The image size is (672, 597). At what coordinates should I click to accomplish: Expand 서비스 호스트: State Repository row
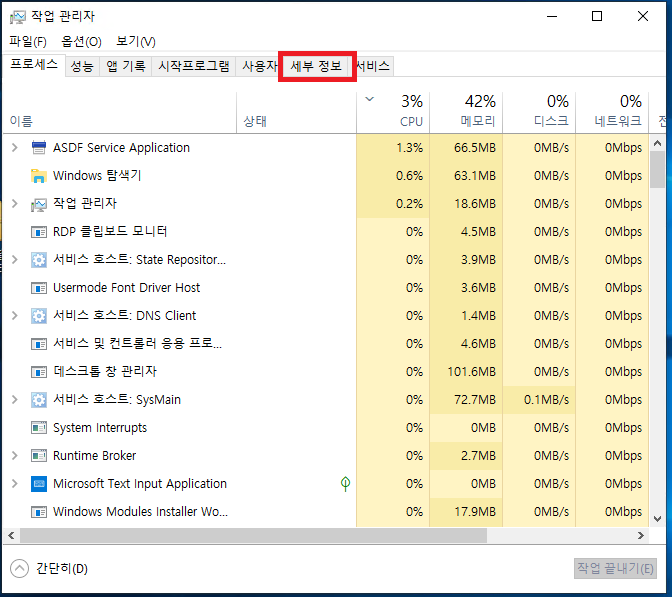click(x=15, y=259)
